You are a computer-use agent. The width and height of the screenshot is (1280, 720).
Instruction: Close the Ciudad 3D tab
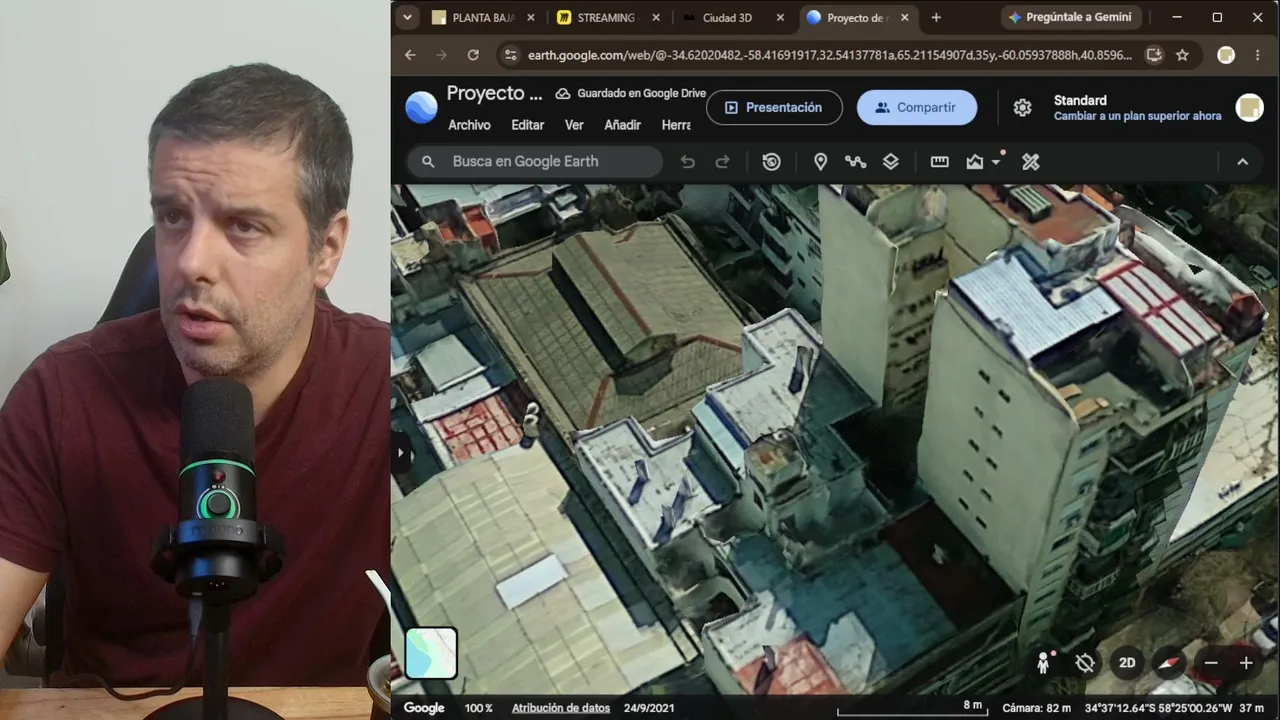pos(780,17)
